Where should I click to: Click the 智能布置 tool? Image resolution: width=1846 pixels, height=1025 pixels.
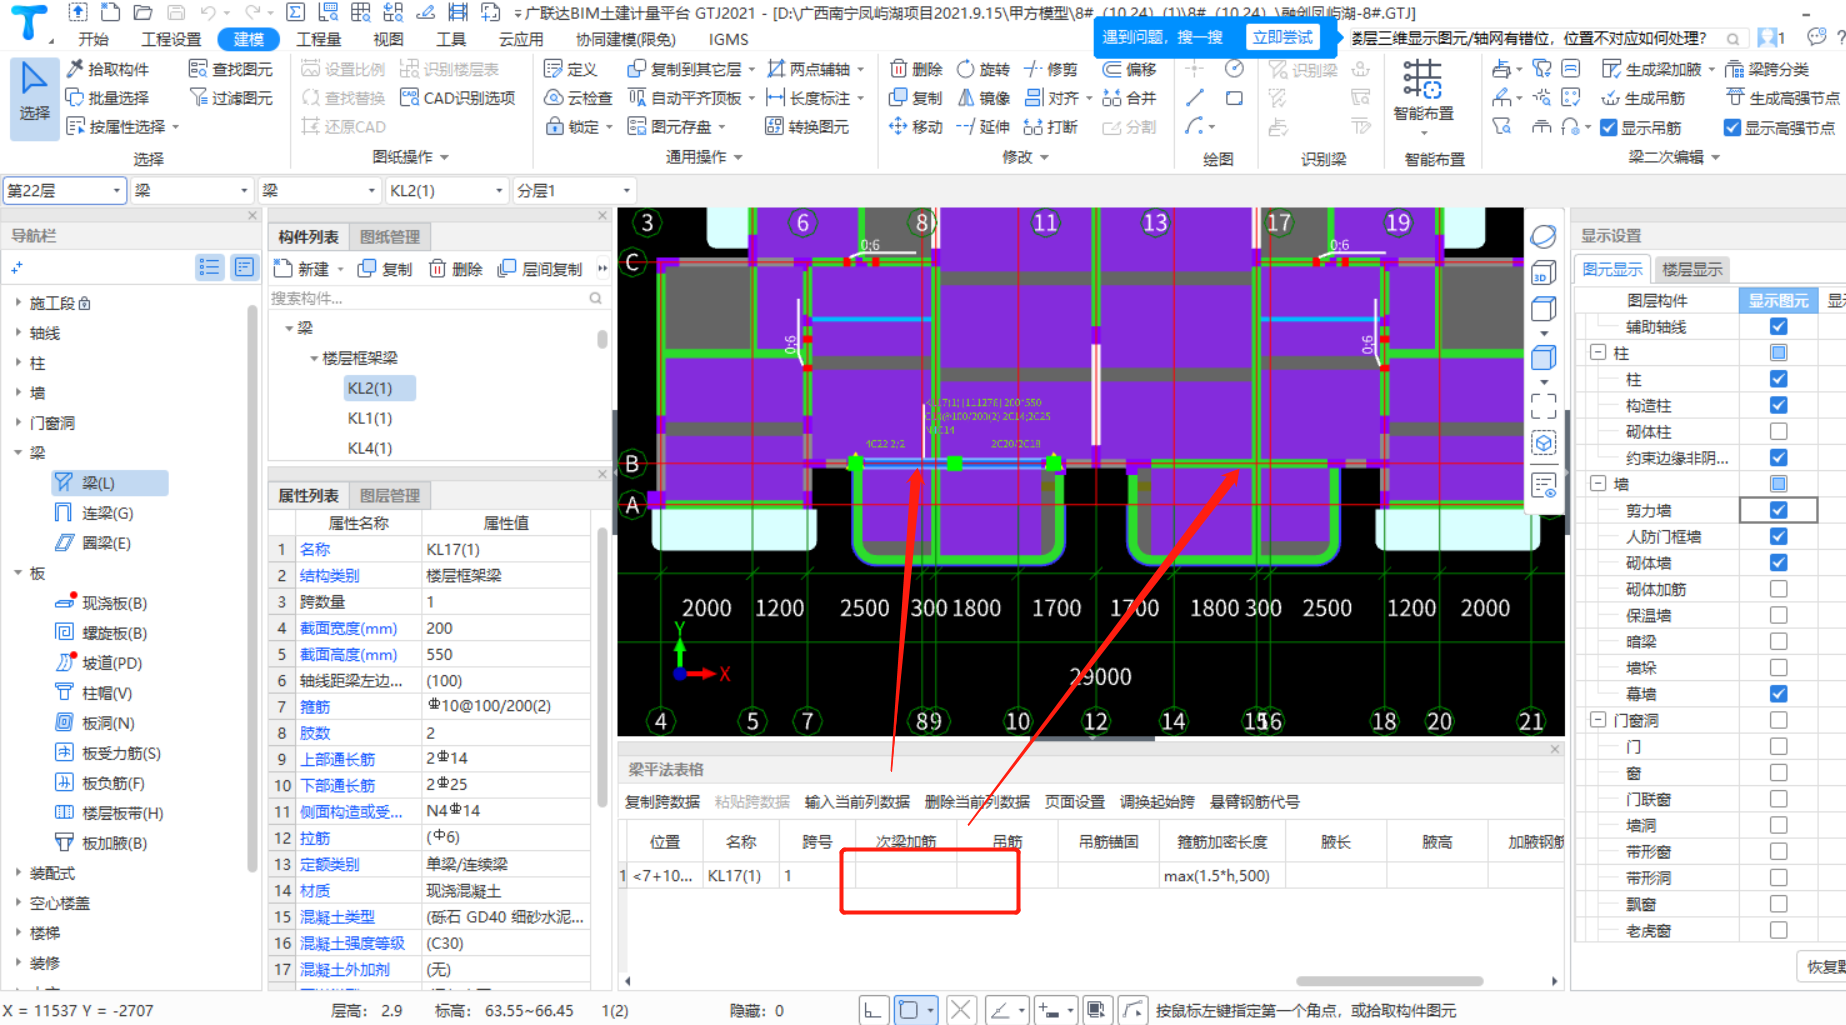(1423, 90)
